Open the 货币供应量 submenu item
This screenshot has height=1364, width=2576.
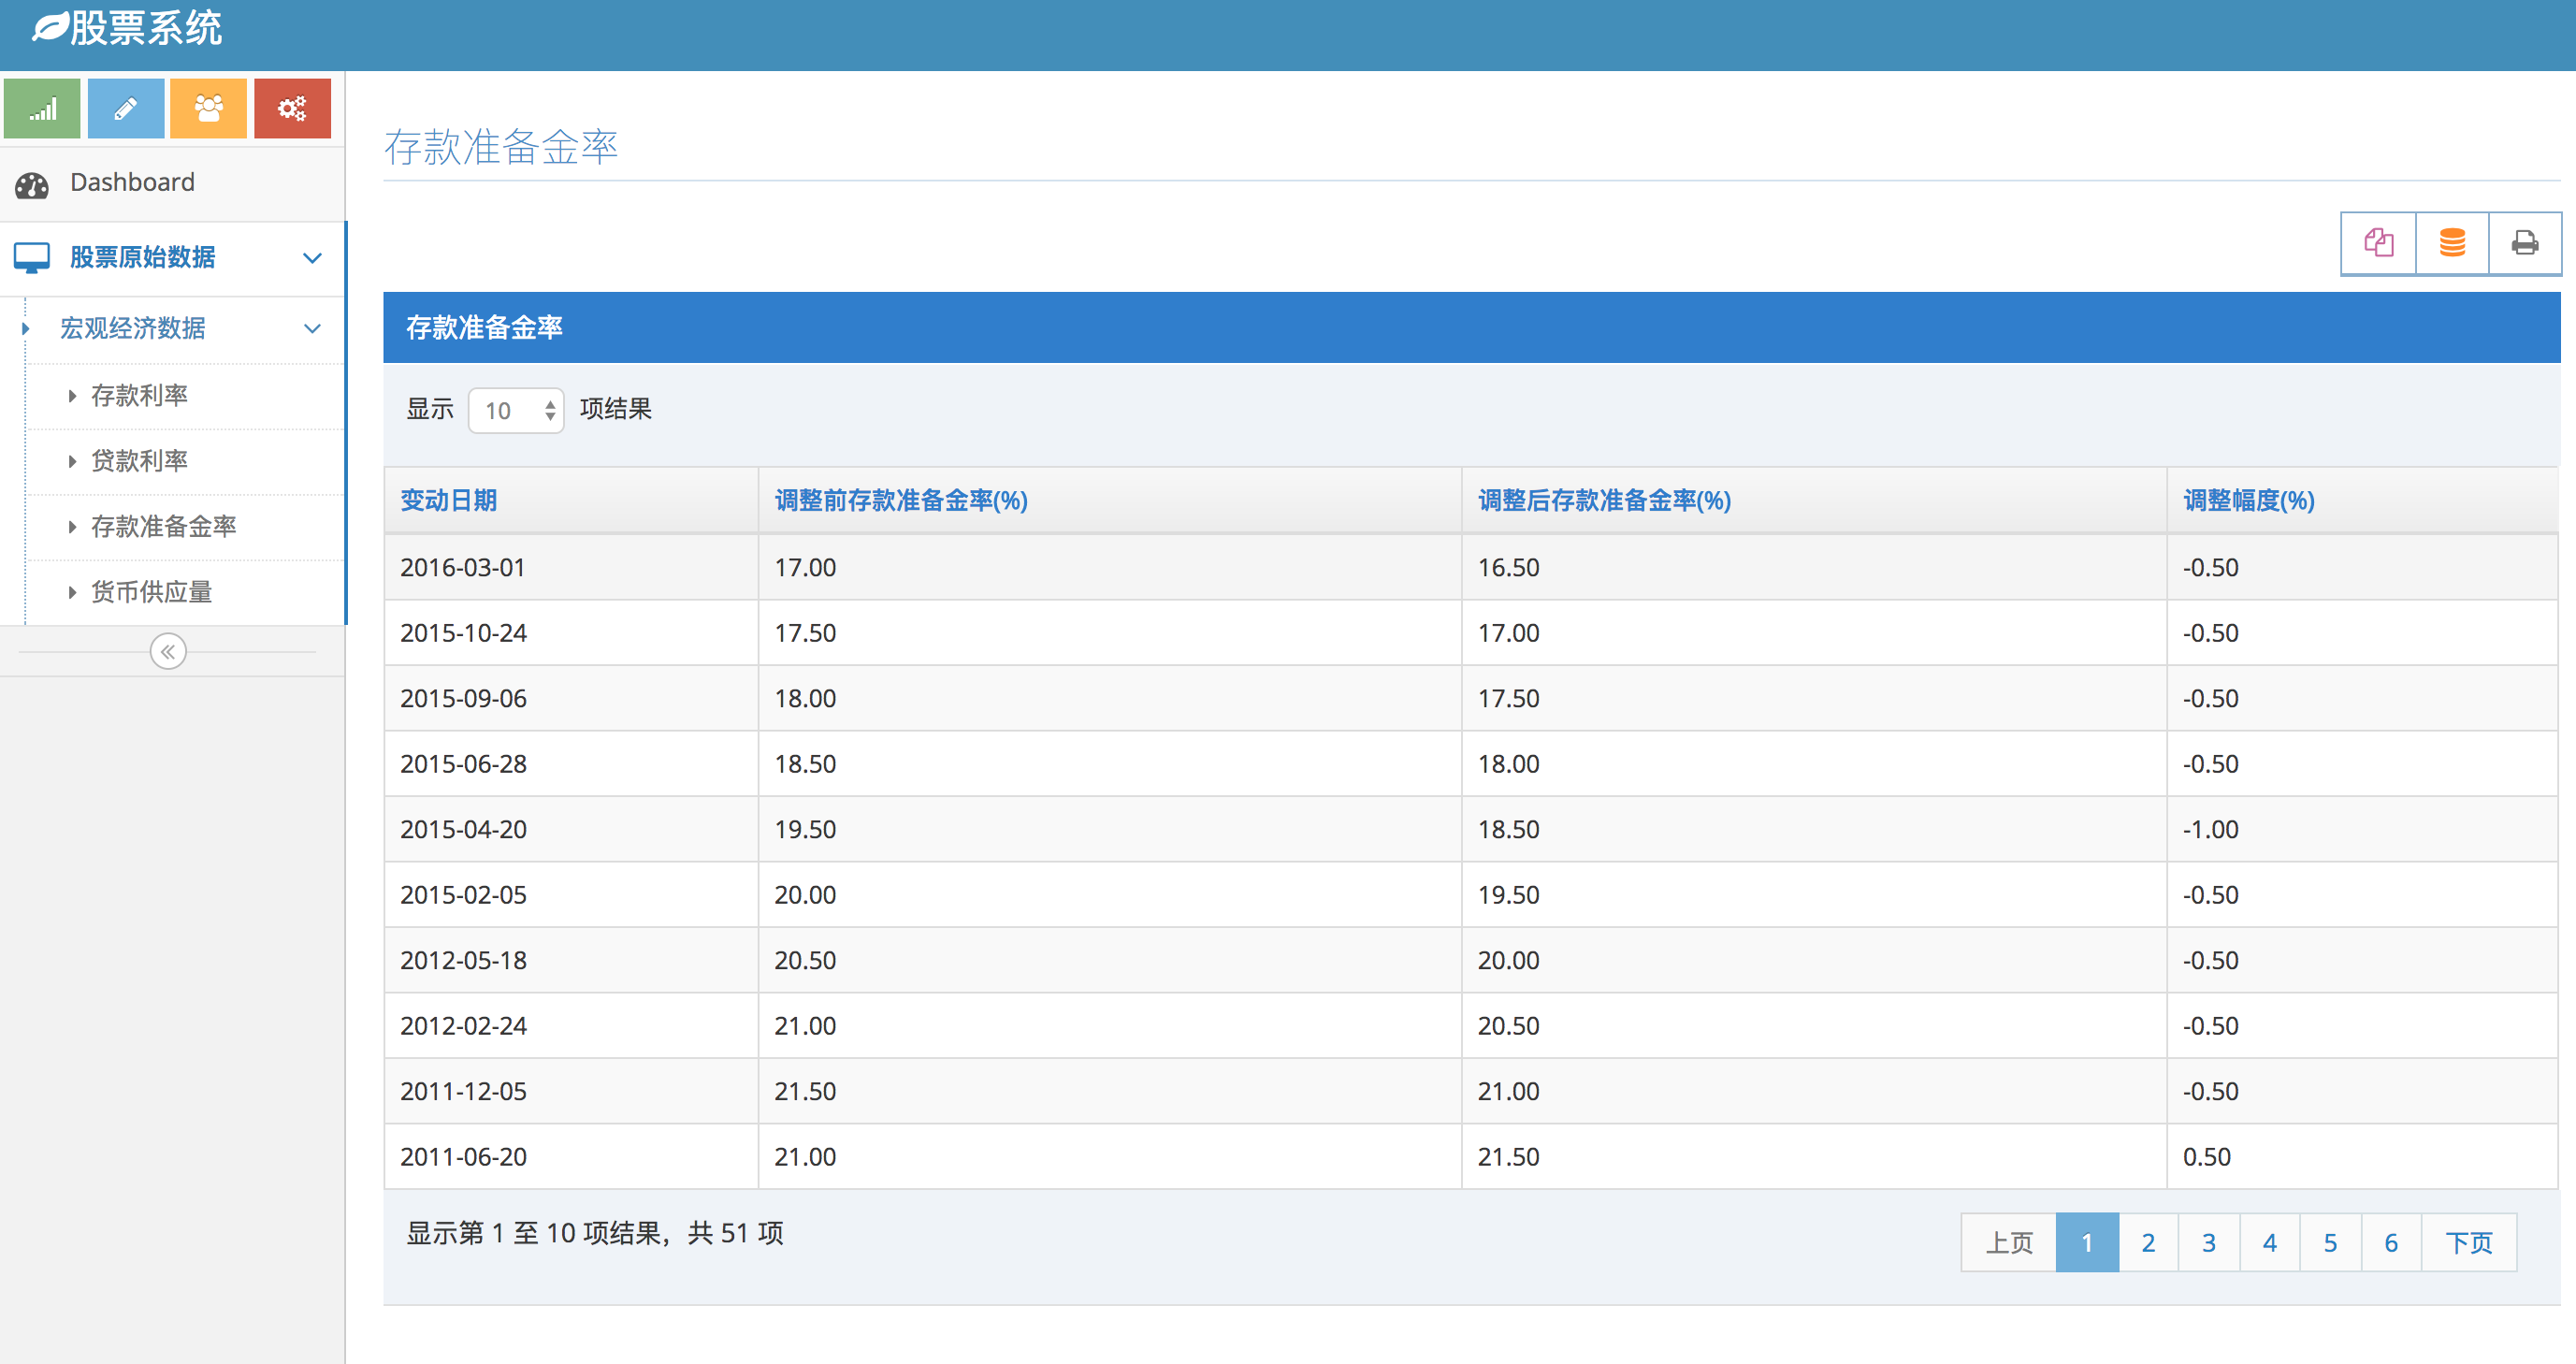pyautogui.click(x=151, y=592)
